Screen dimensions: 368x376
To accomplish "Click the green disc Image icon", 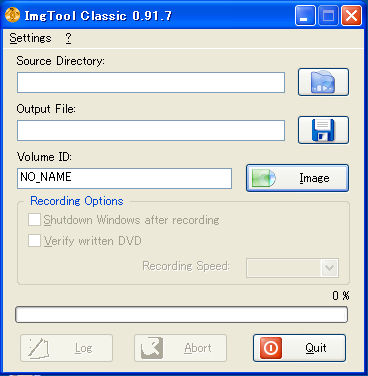I will (x=263, y=178).
